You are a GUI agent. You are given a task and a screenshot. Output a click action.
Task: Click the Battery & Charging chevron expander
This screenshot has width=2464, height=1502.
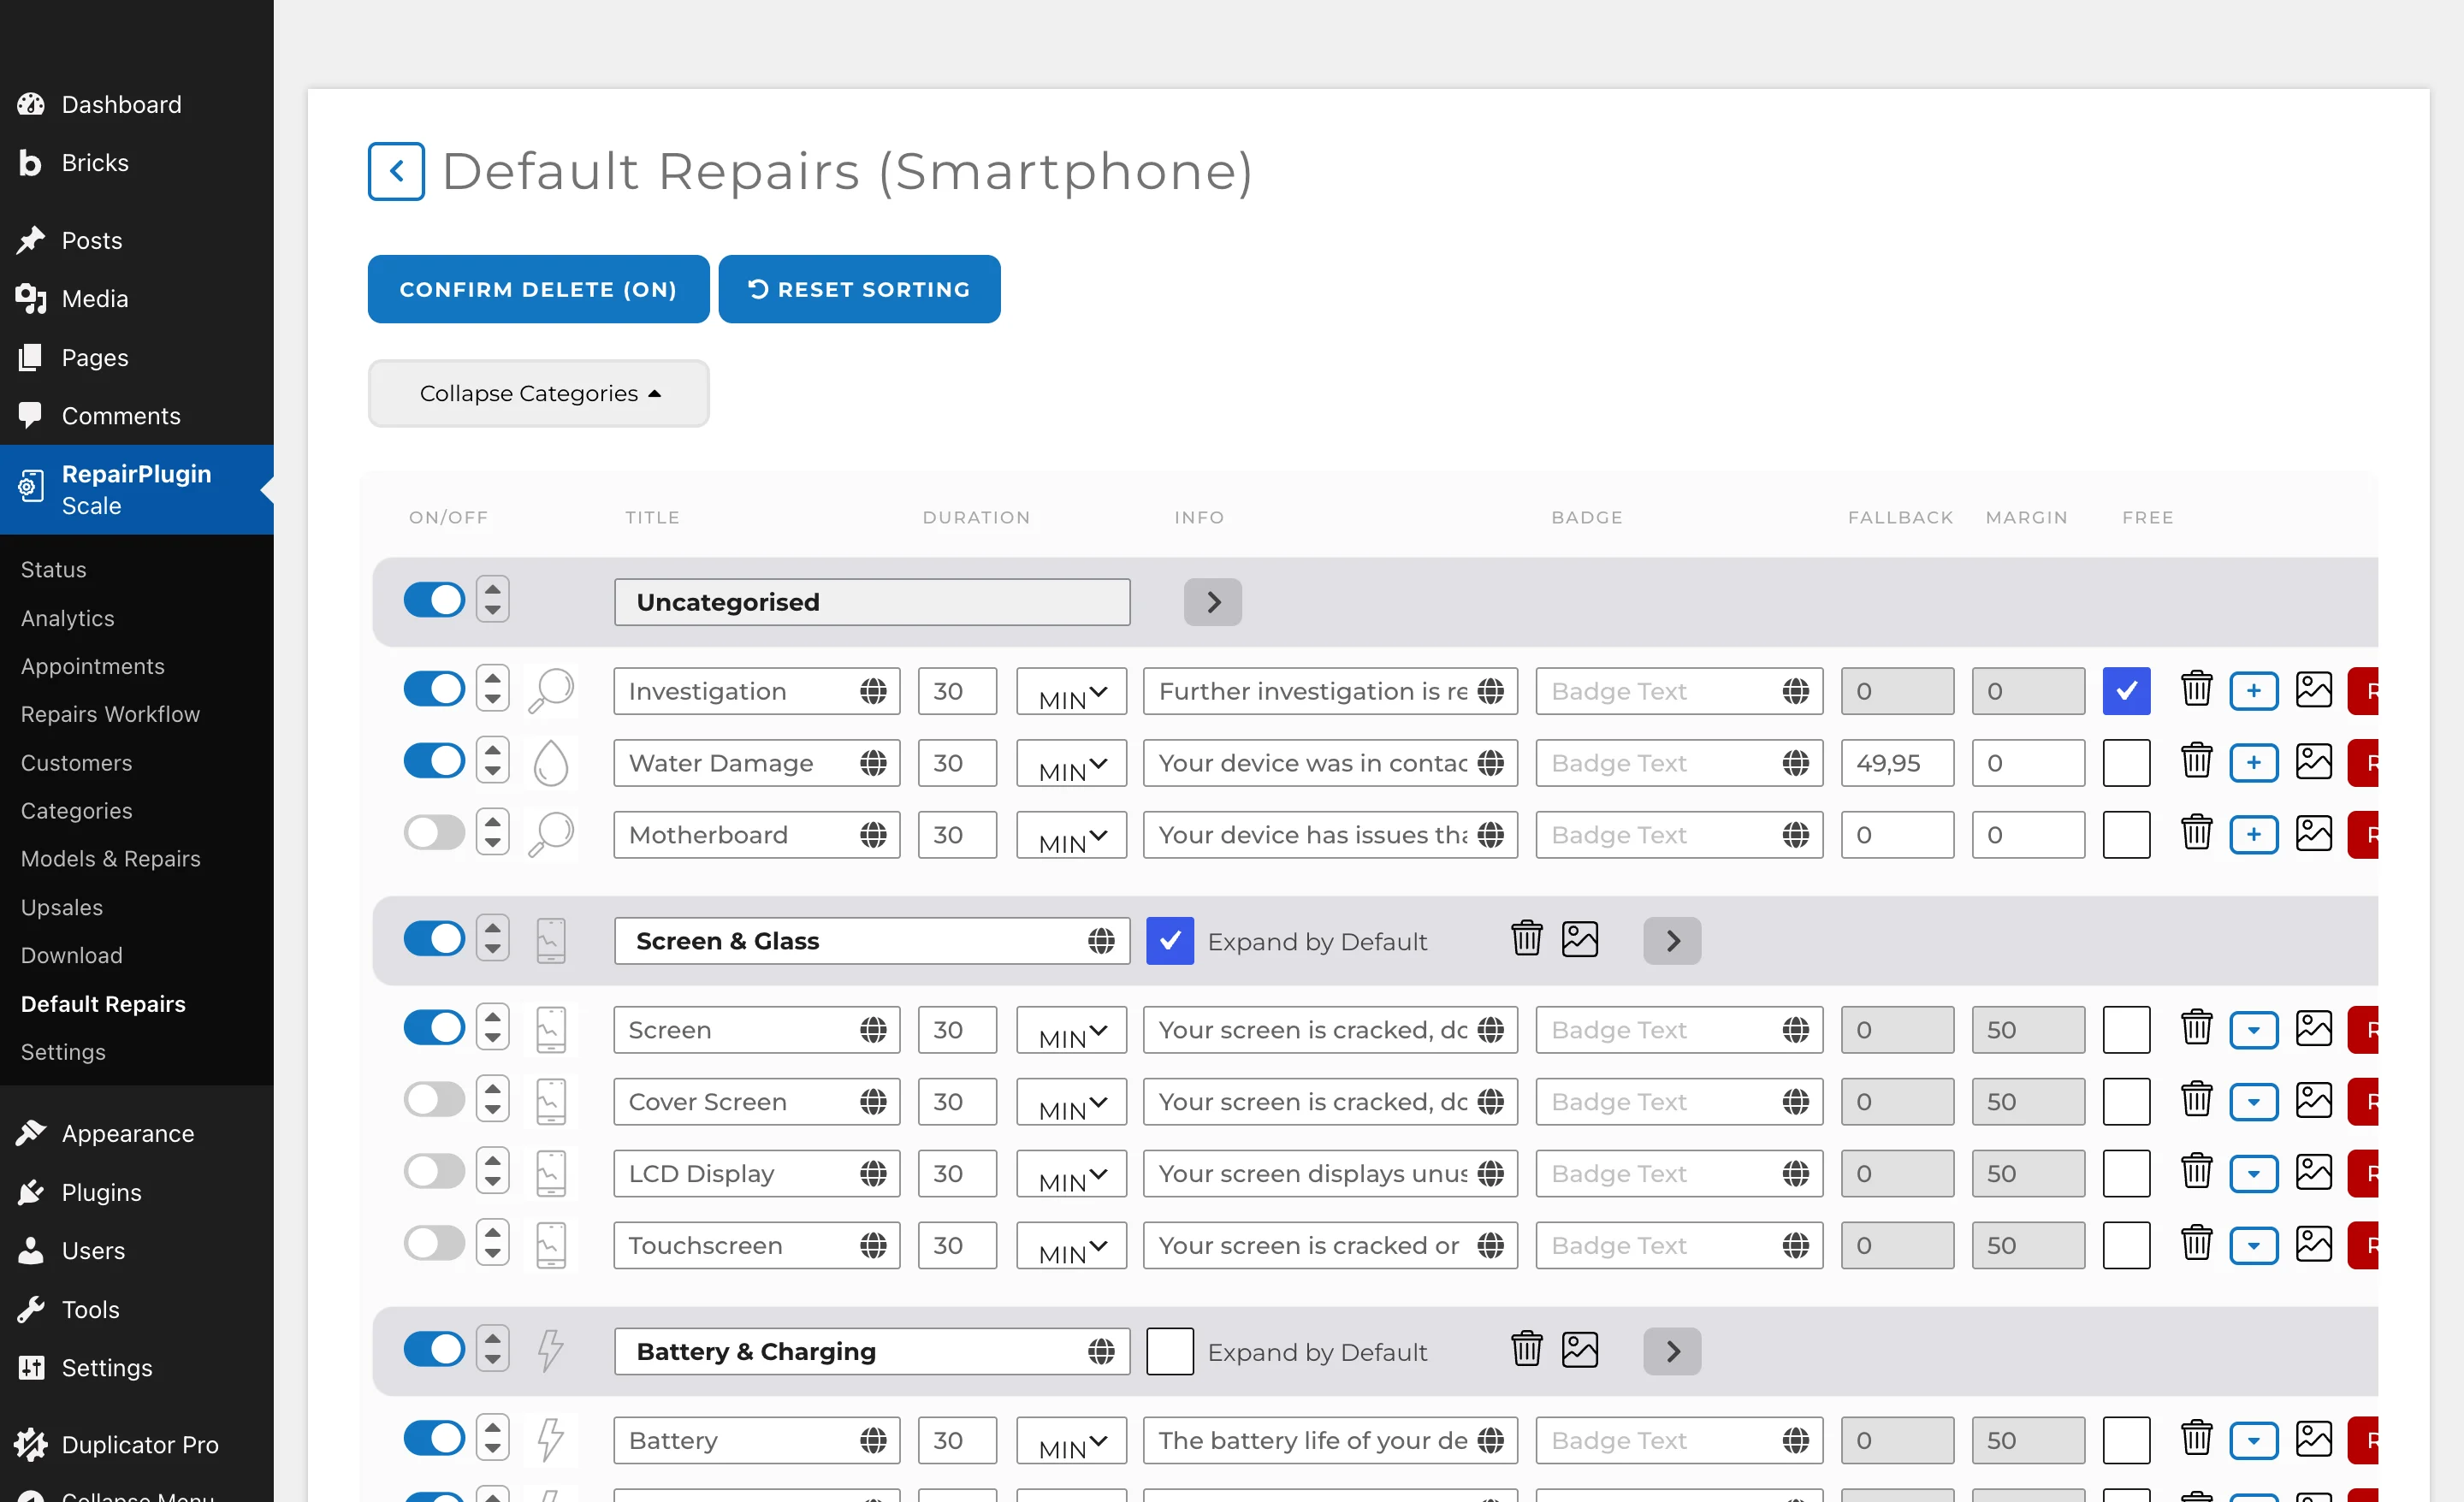[1672, 1352]
